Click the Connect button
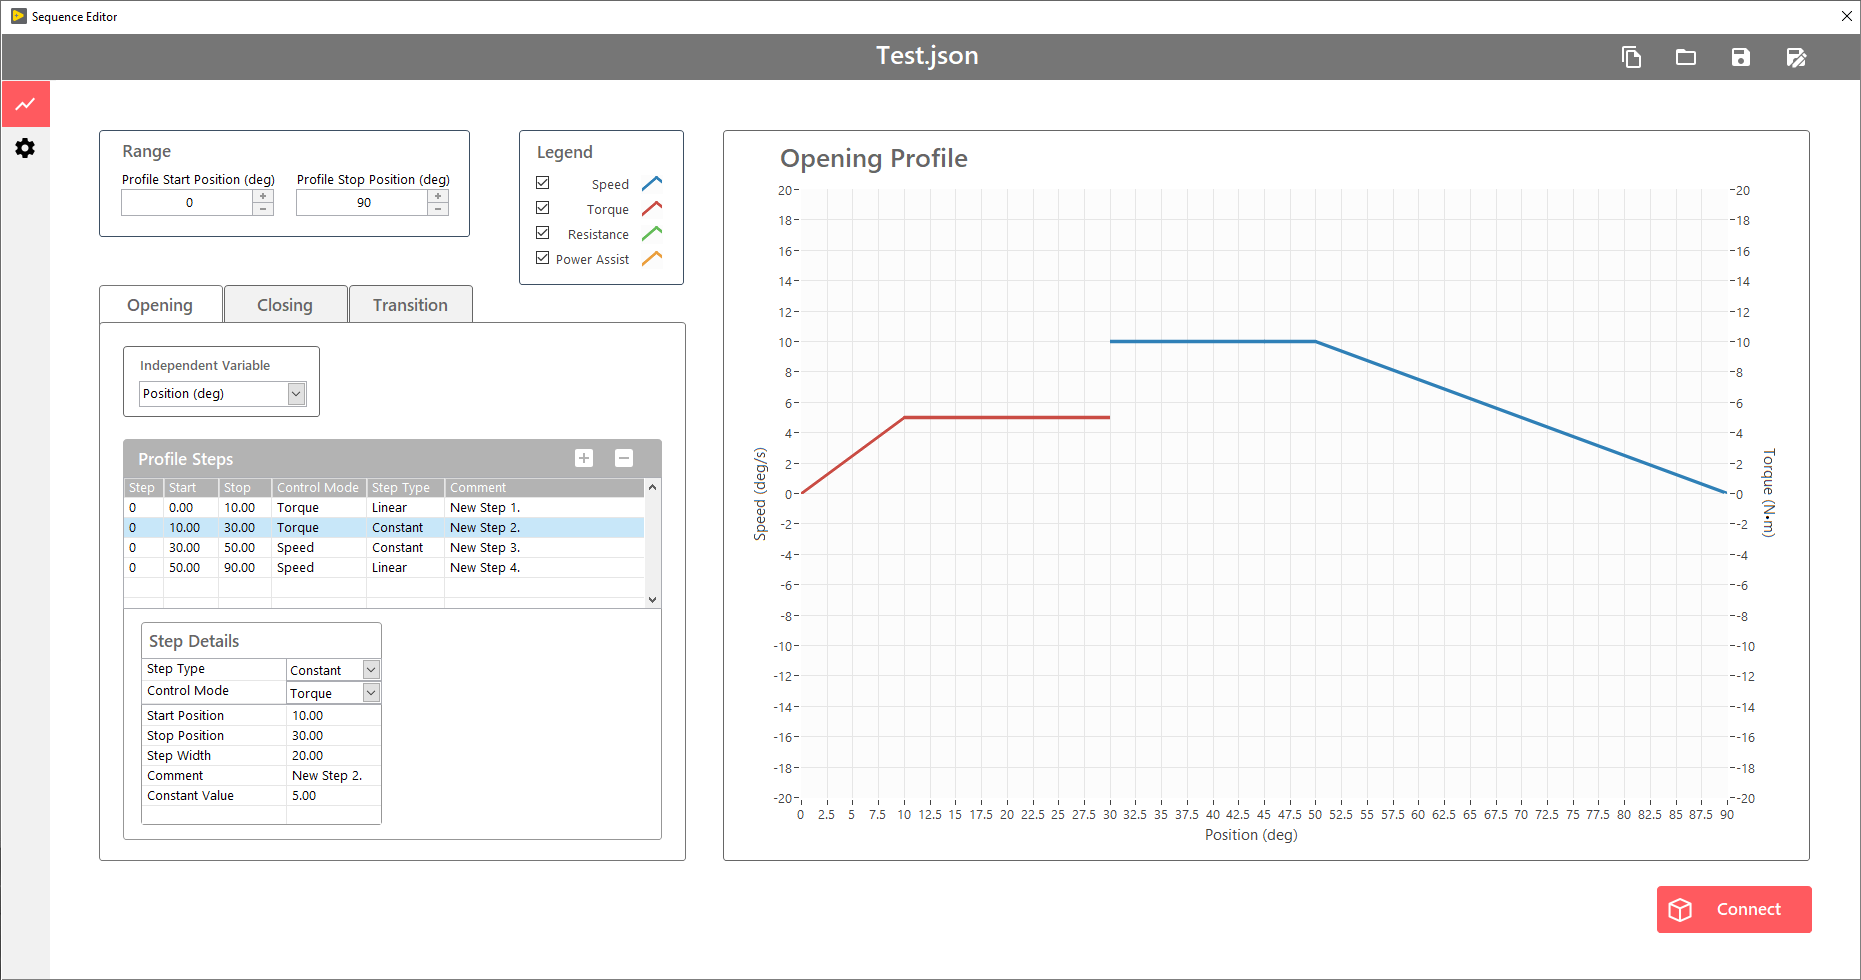This screenshot has height=980, width=1861. click(x=1734, y=909)
